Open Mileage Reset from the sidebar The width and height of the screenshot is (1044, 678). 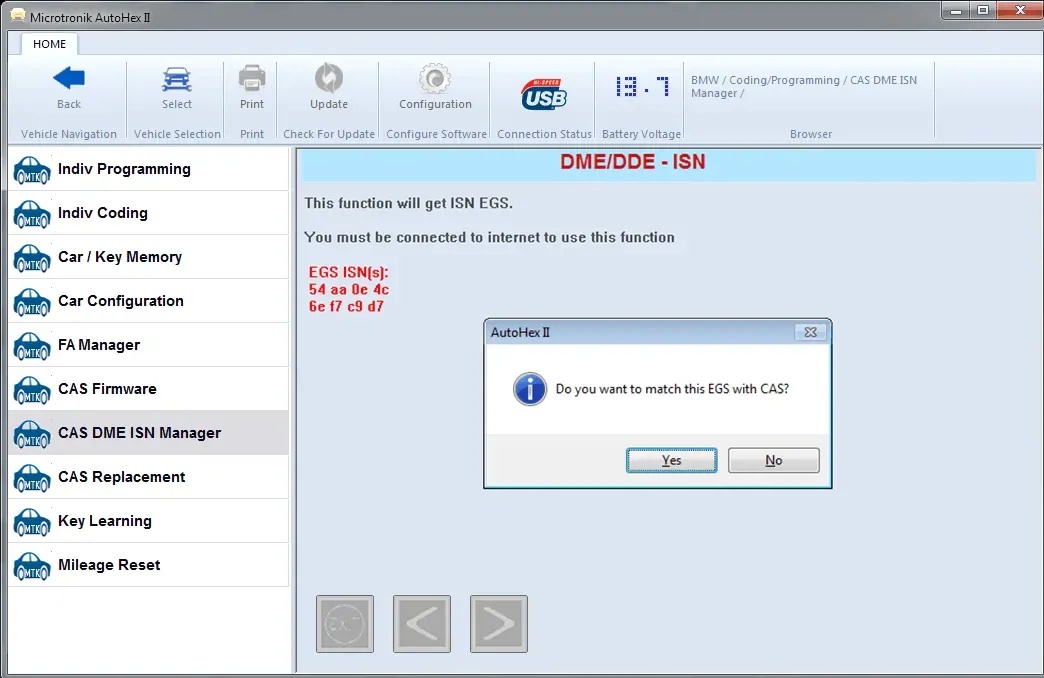coord(148,565)
